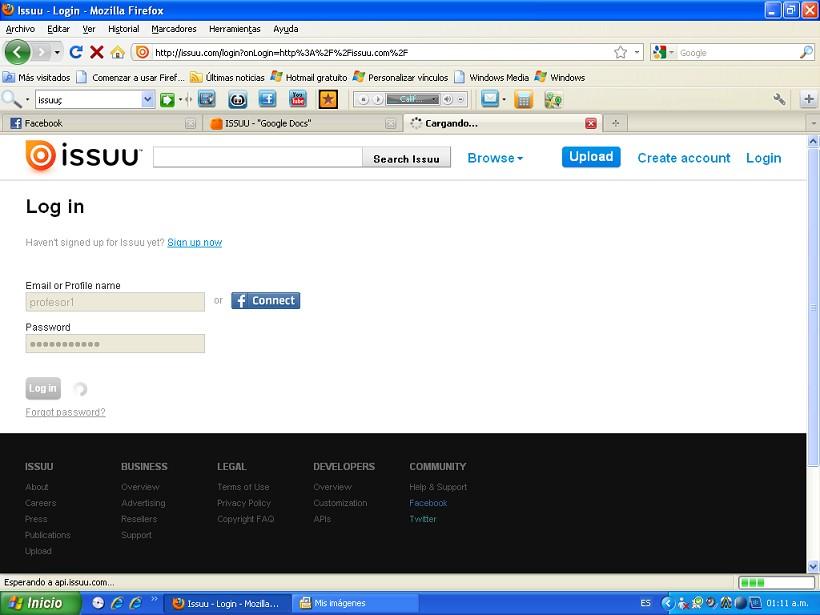820x615 pixels.
Task: Click the toolbar magnifying glass search icon
Action: (10, 99)
